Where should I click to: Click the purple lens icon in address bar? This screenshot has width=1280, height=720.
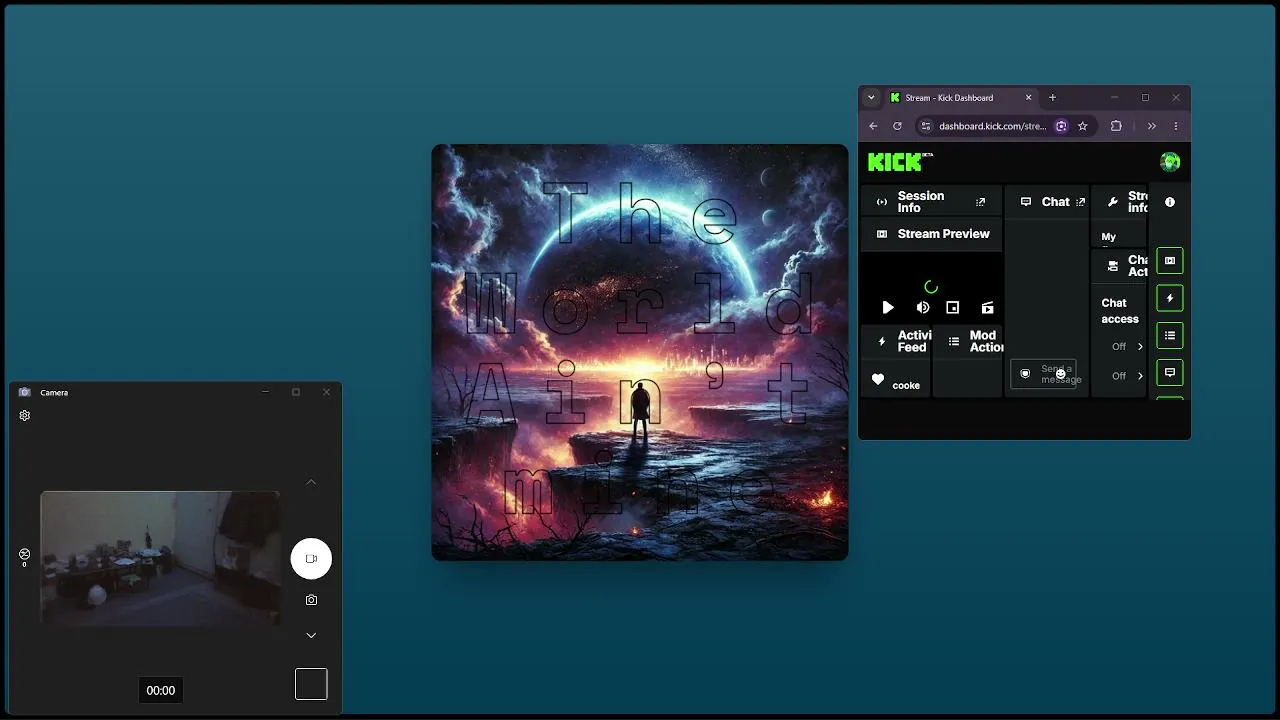click(x=1061, y=126)
